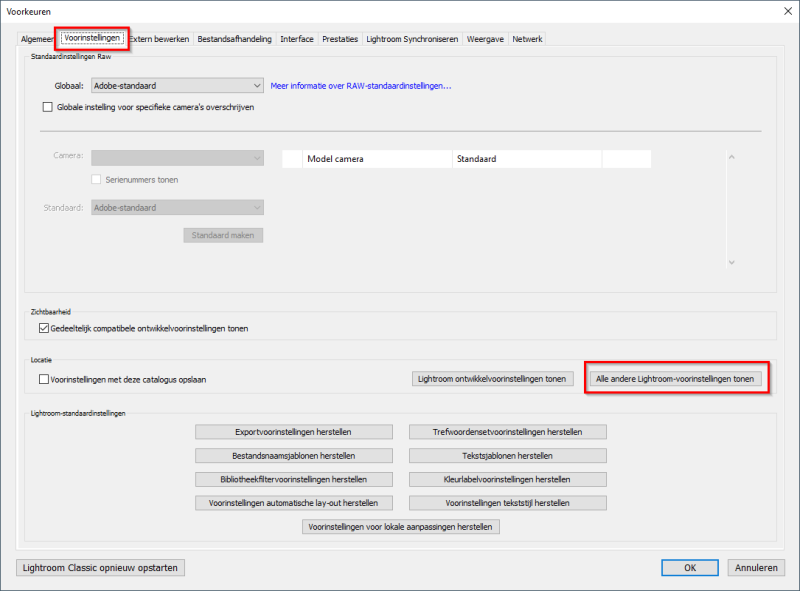Switch to the Algemeen tab
800x591 pixels.
(37, 39)
